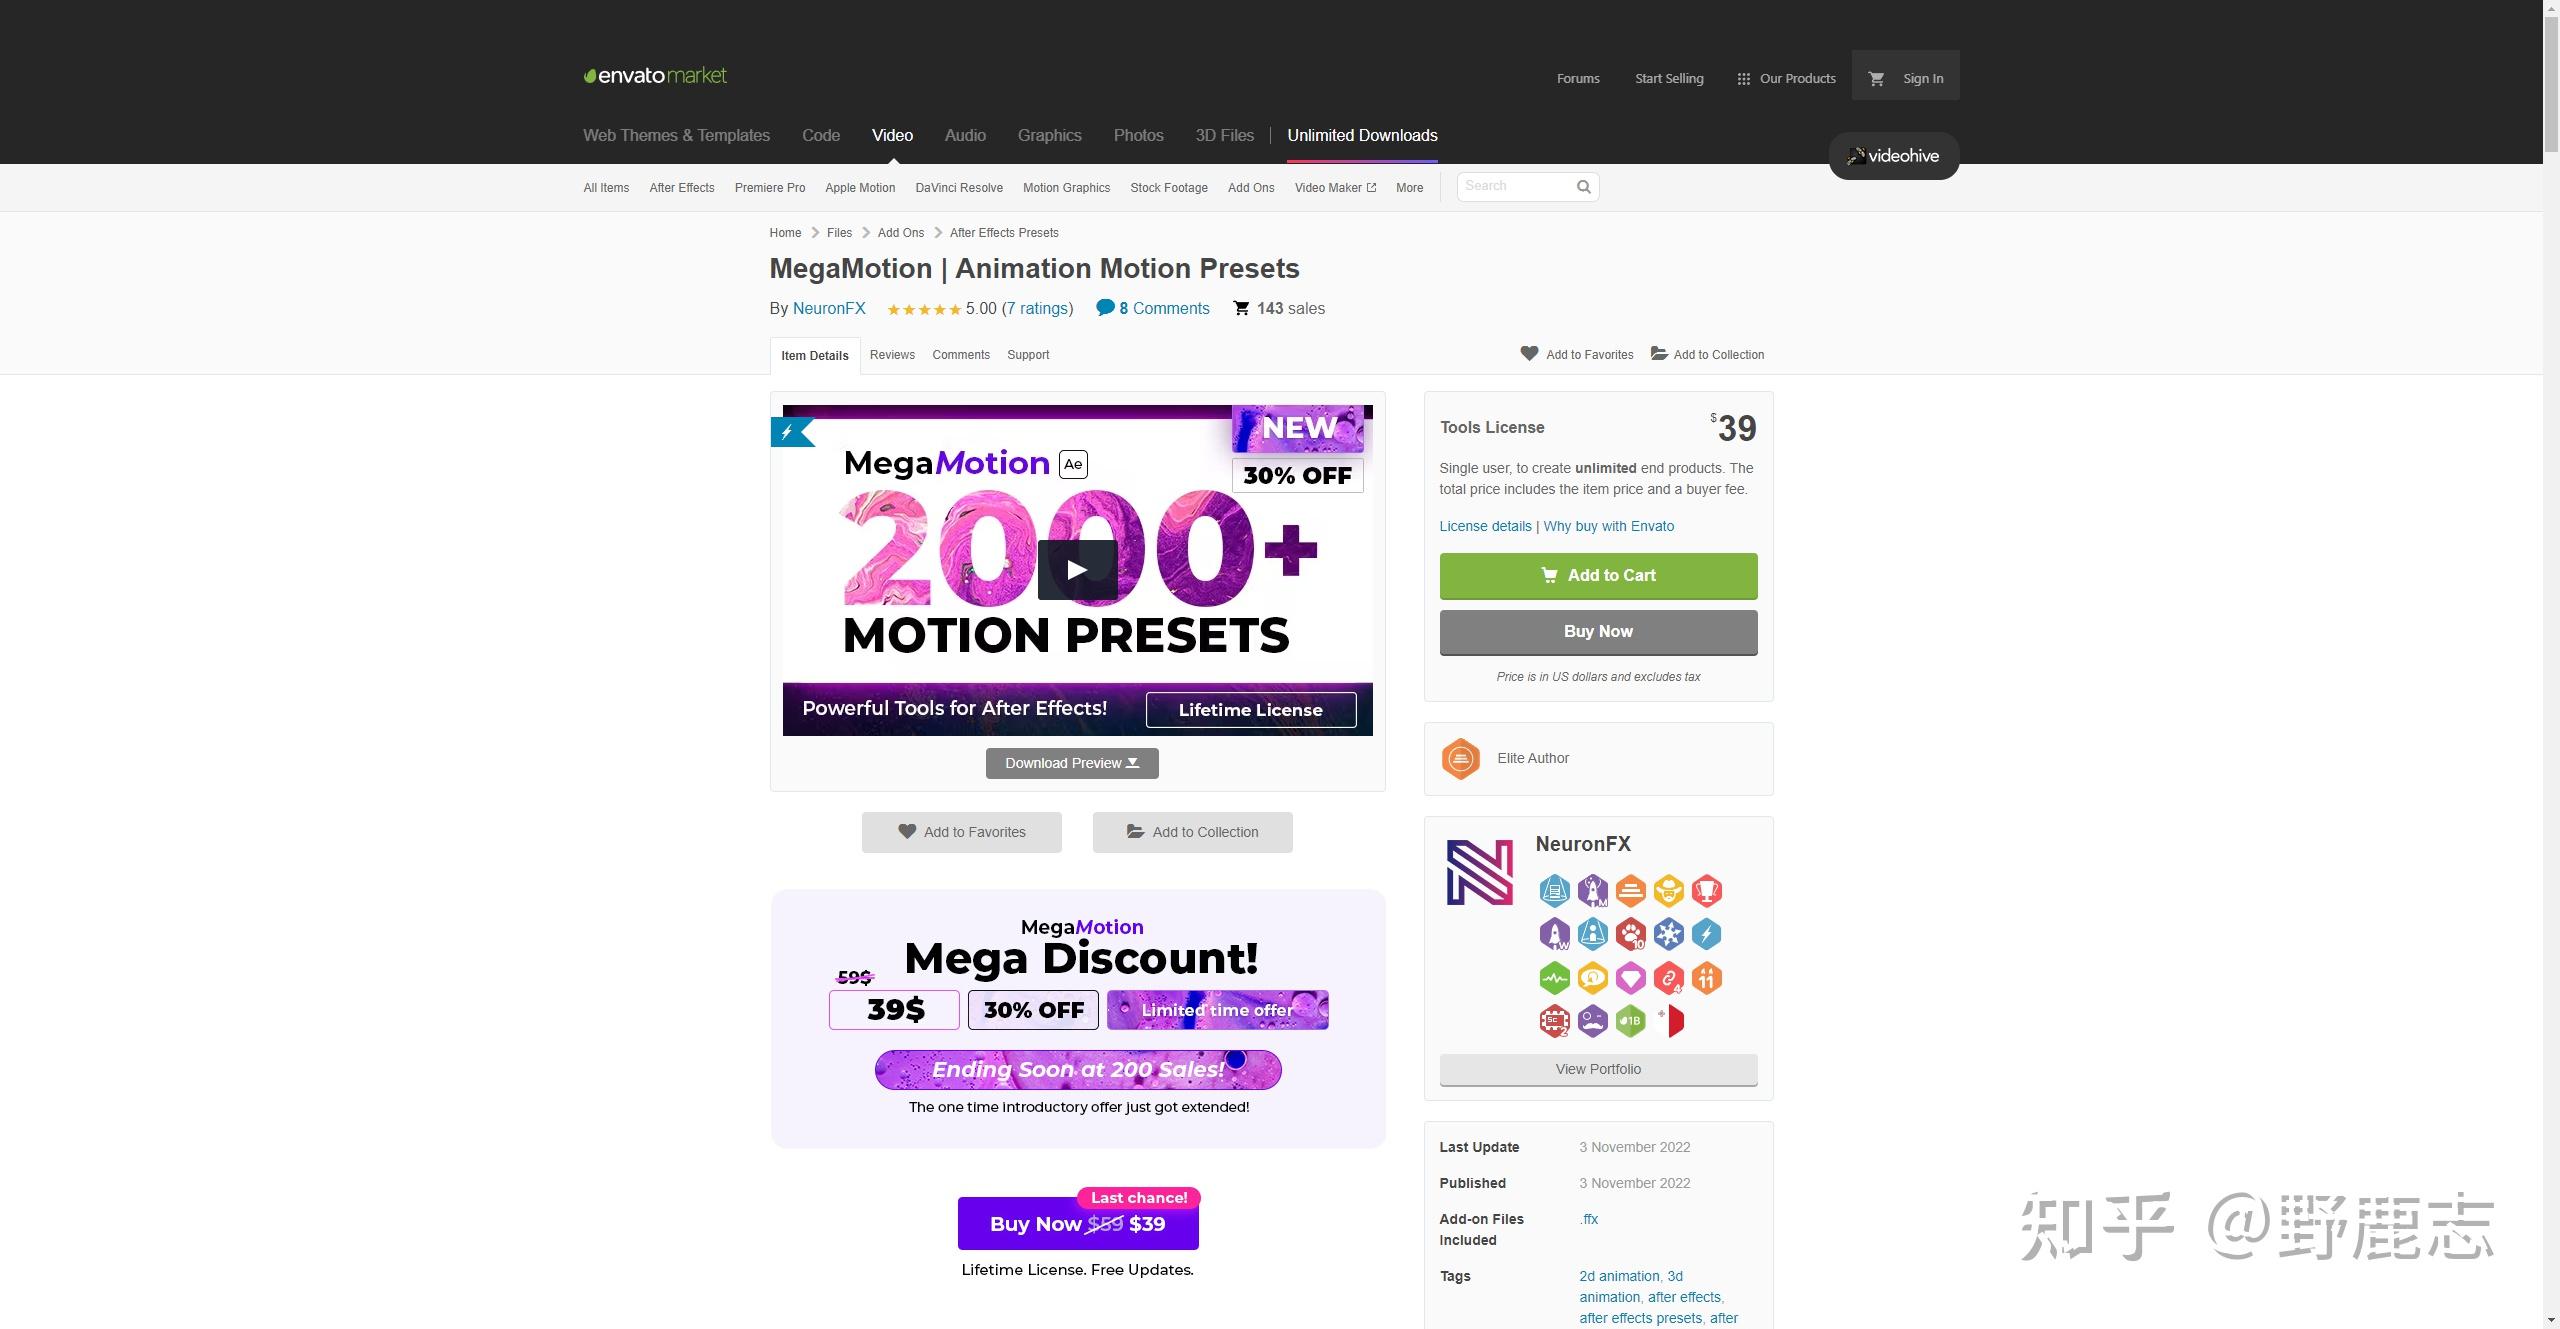Open the Video Maker dropdown menu
Viewport: 2560px width, 1329px height.
[x=1332, y=186]
